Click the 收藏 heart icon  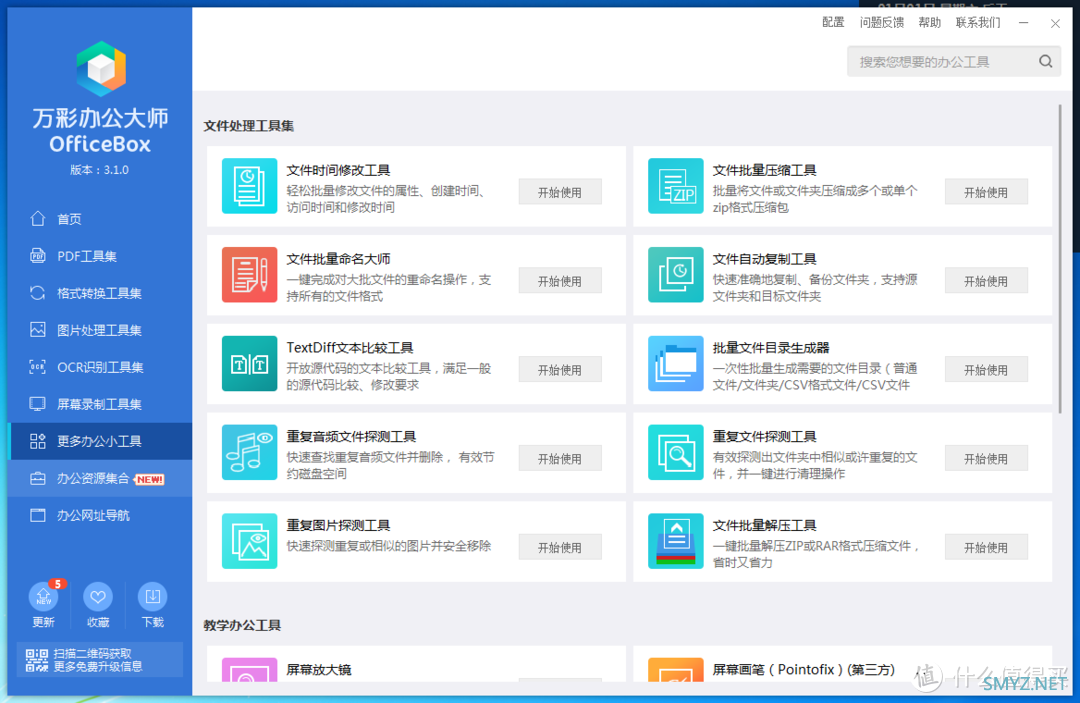point(98,596)
